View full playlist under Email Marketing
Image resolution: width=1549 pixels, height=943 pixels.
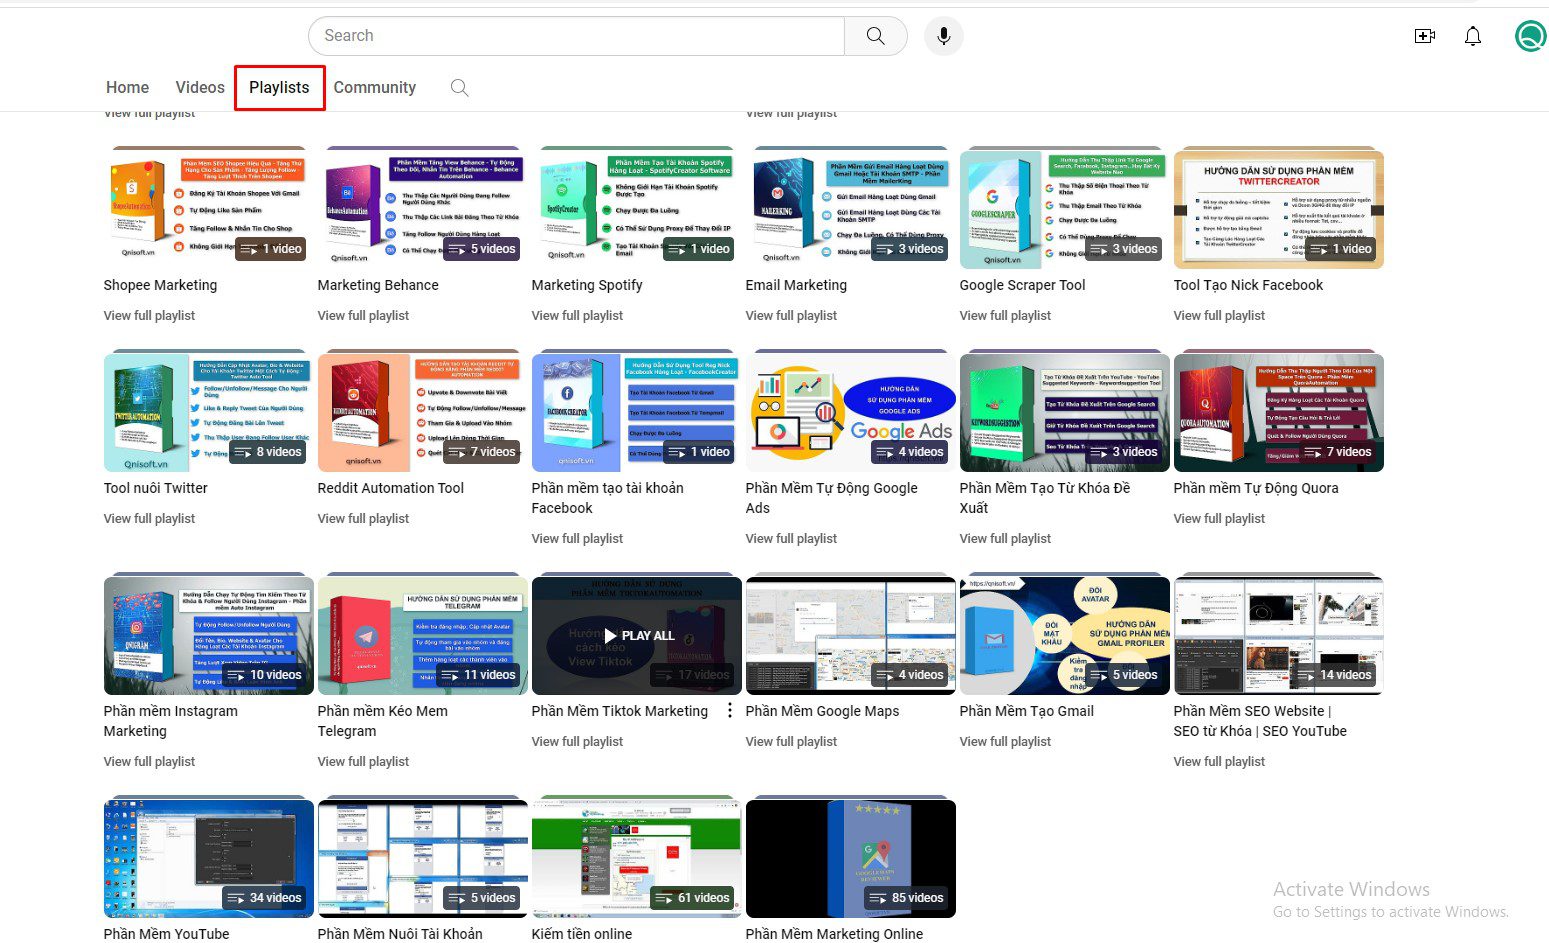click(x=791, y=316)
